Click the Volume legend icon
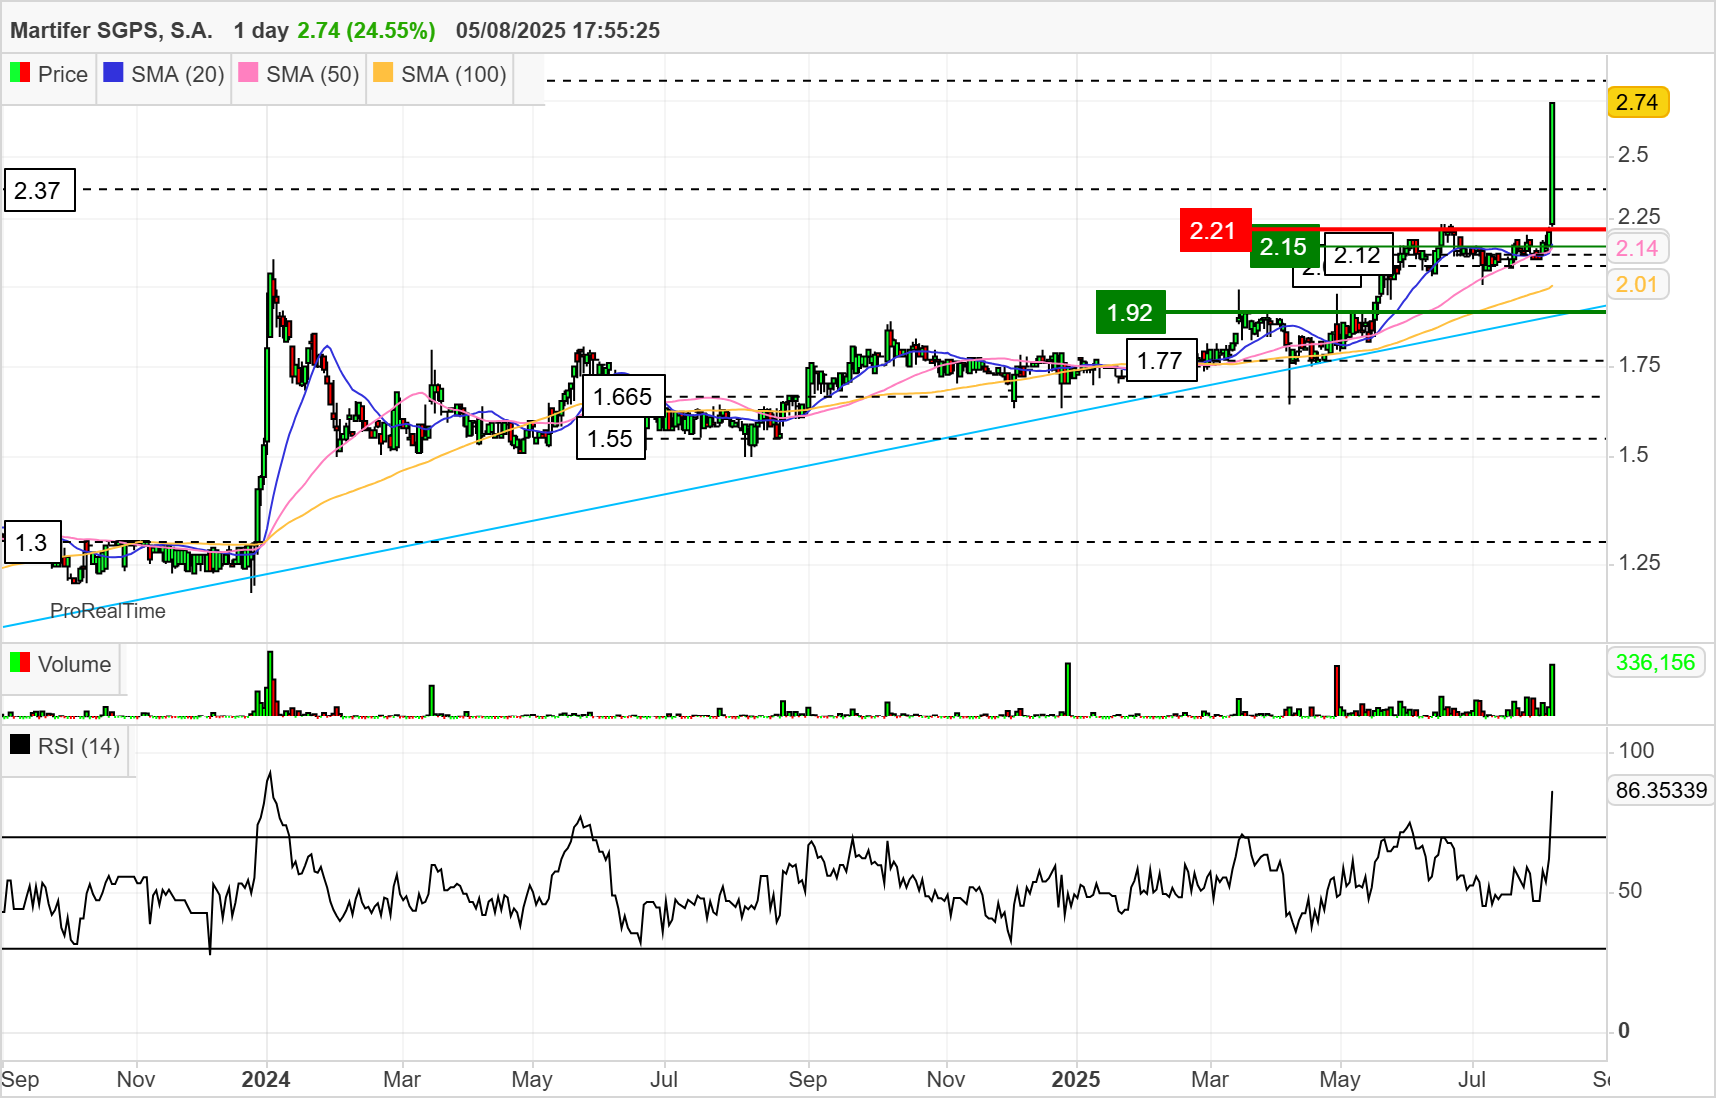The height and width of the screenshot is (1098, 1716). pyautogui.click(x=20, y=663)
